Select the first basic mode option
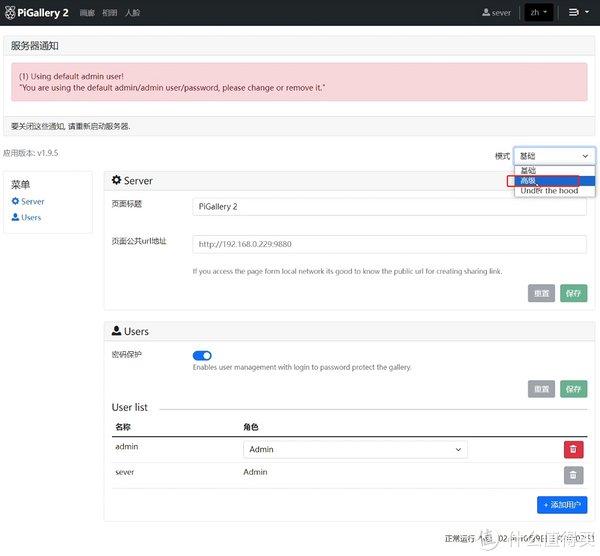This screenshot has width=600, height=556. point(554,170)
